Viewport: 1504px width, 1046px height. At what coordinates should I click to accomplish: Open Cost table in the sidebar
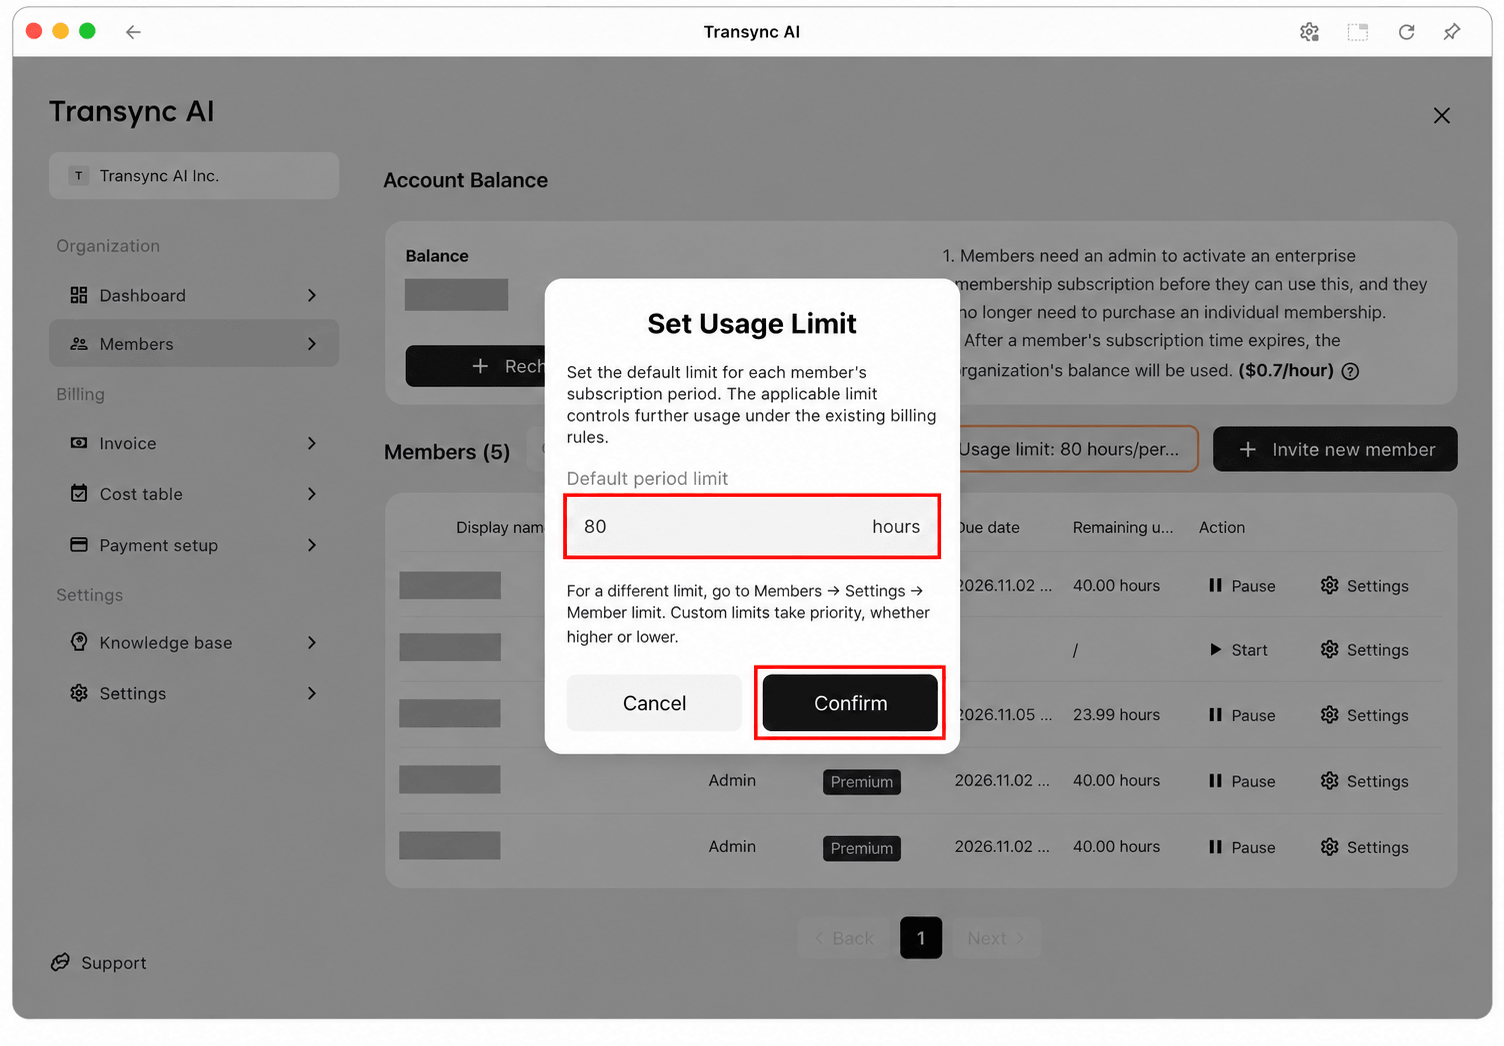[x=194, y=494]
